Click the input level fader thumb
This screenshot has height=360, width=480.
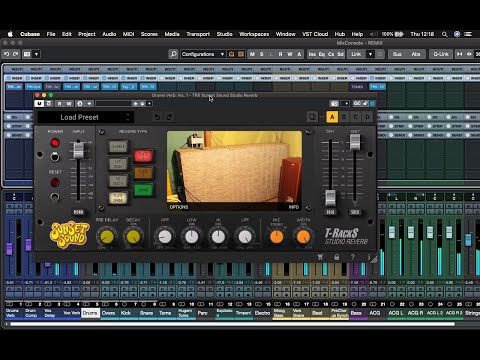pyautogui.click(x=78, y=150)
